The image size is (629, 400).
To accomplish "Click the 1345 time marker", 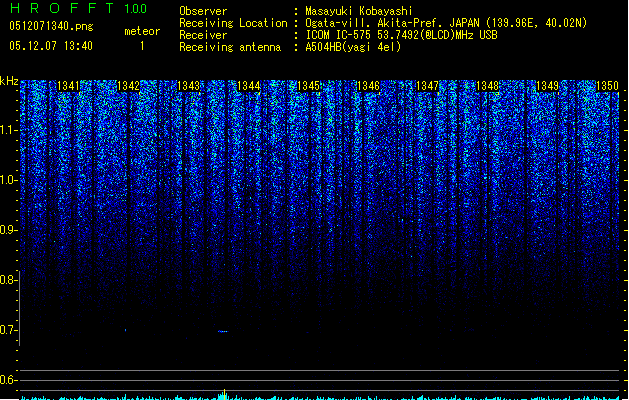I will point(308,86).
